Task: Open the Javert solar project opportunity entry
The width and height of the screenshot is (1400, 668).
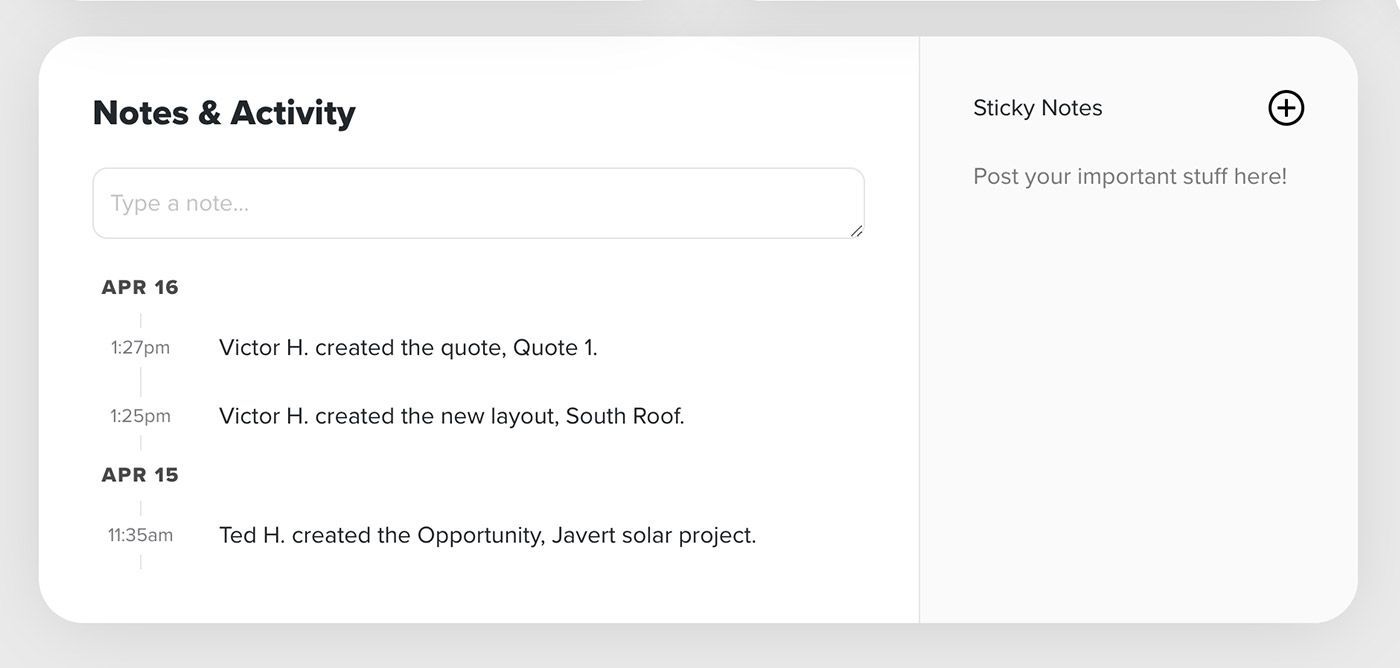Action: 488,535
